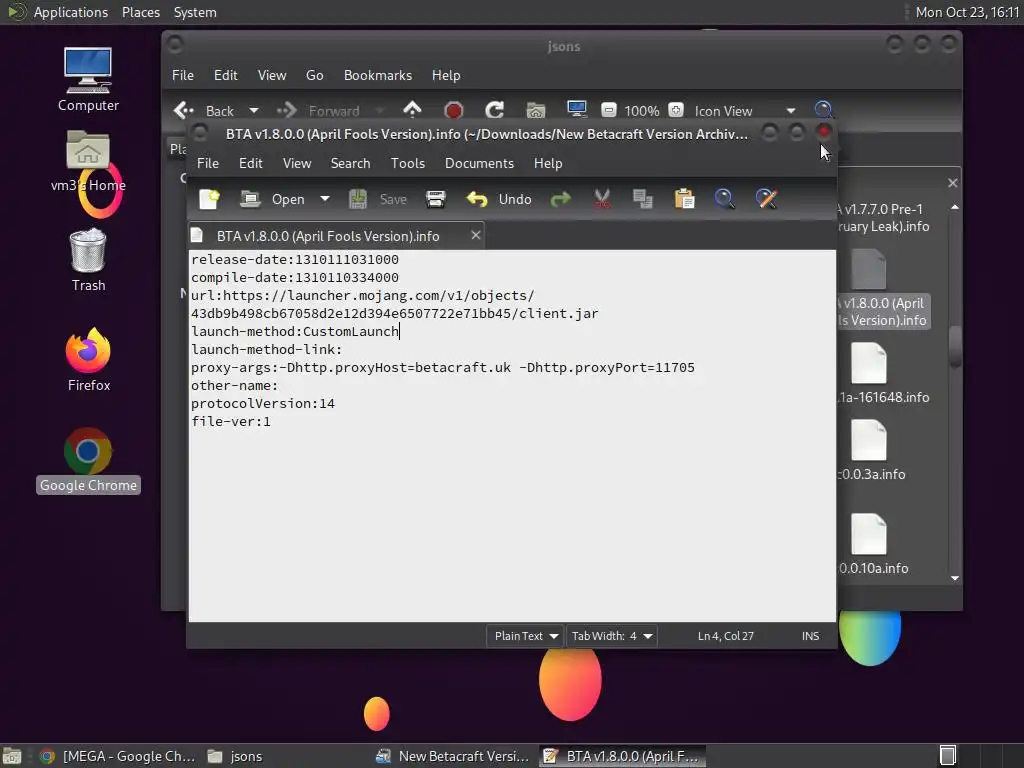Click the proxy-args line in the editor
Viewport: 1024px width, 768px height.
coord(443,368)
